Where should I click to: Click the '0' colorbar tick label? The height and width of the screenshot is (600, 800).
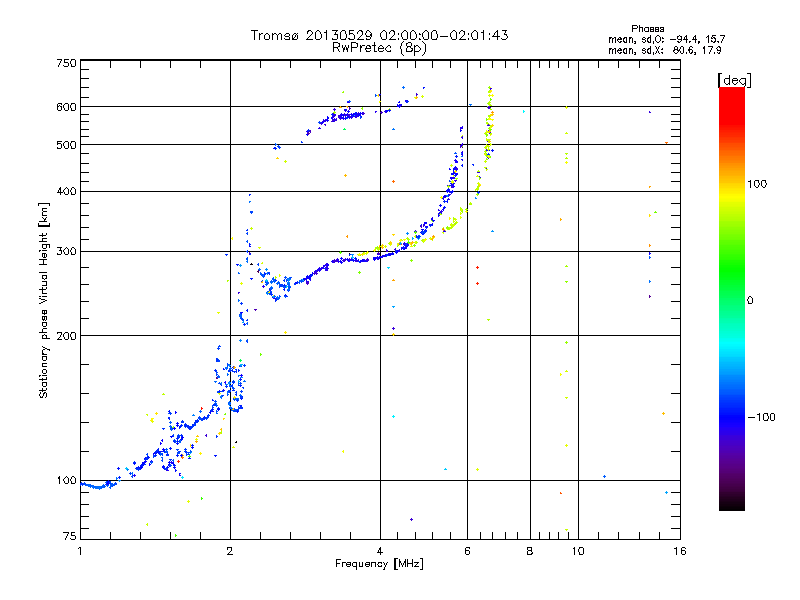pos(750,301)
